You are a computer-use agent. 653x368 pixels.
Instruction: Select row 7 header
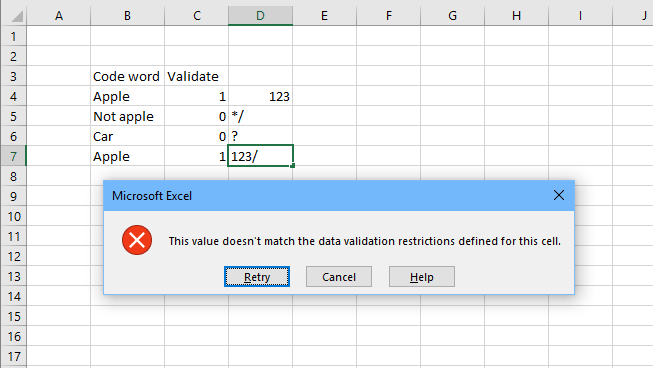14,156
